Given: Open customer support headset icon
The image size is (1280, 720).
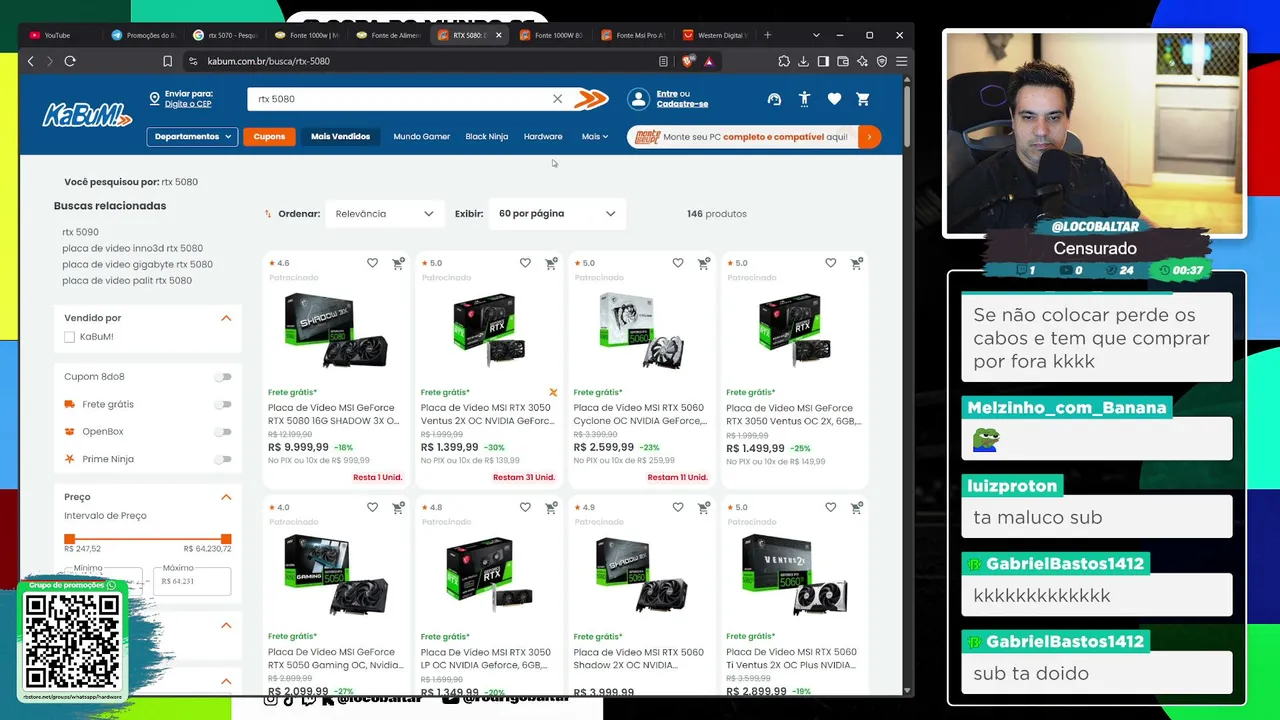Looking at the screenshot, I should tap(774, 99).
